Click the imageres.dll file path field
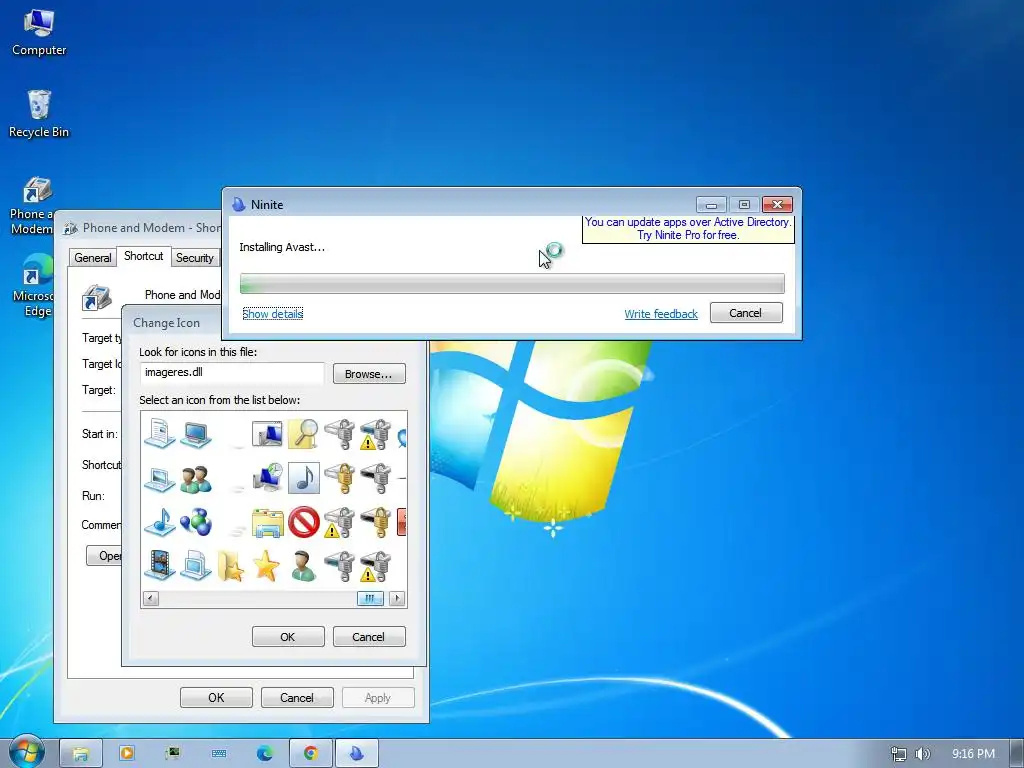Image resolution: width=1024 pixels, height=768 pixels. (x=232, y=372)
